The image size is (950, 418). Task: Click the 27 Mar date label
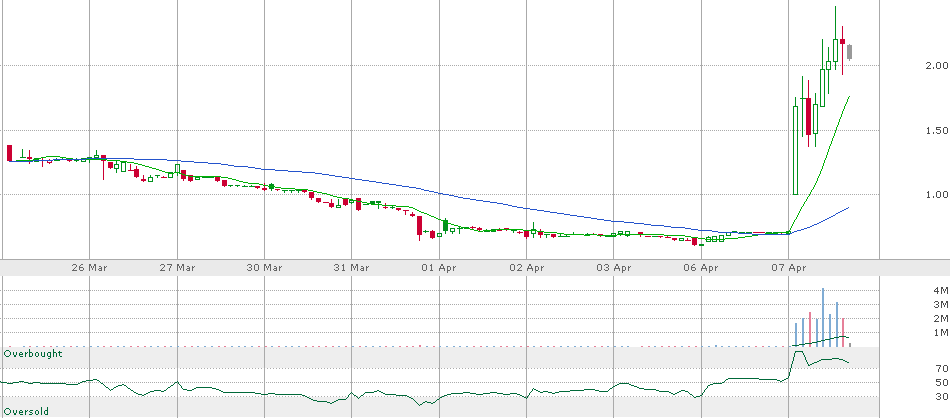pos(178,268)
